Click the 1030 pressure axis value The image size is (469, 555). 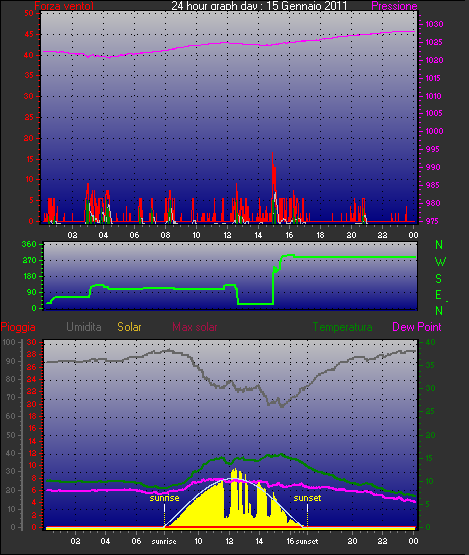tap(434, 24)
